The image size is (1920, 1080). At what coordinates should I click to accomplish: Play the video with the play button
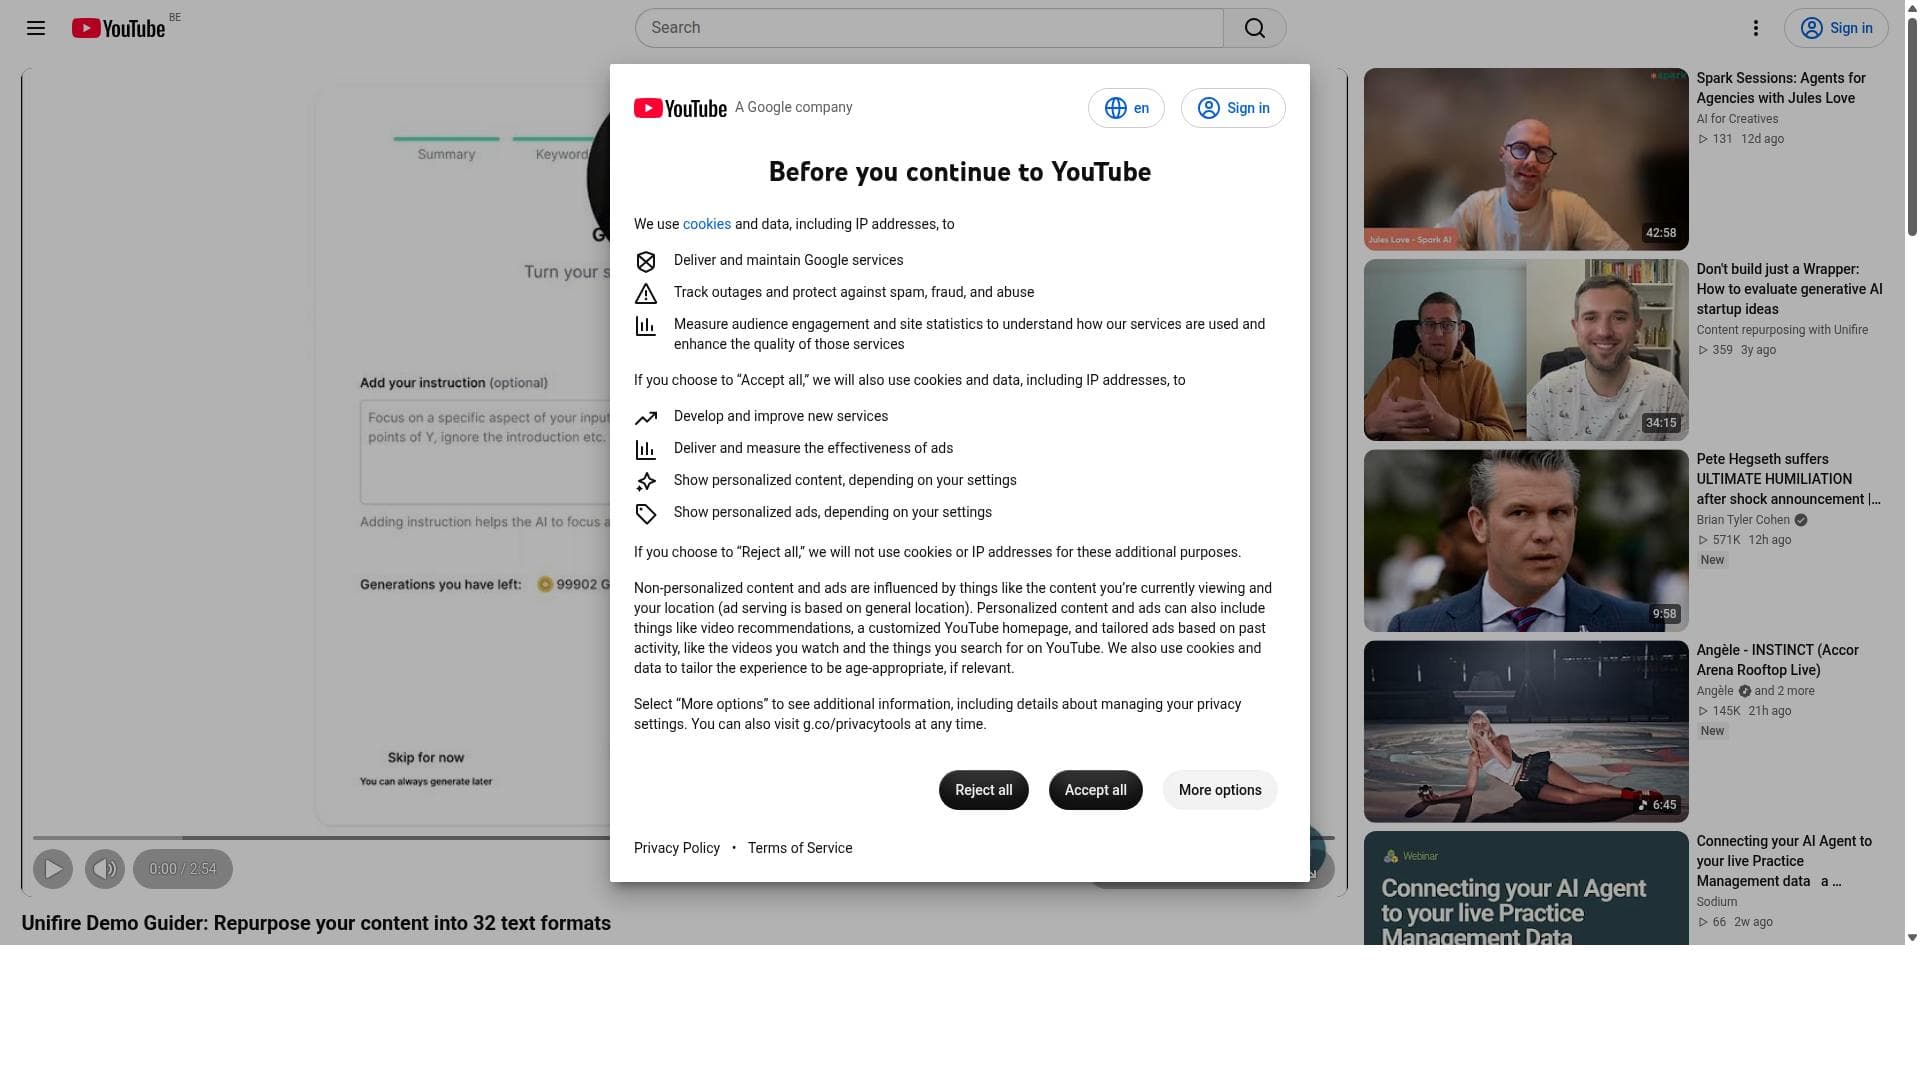(x=53, y=869)
